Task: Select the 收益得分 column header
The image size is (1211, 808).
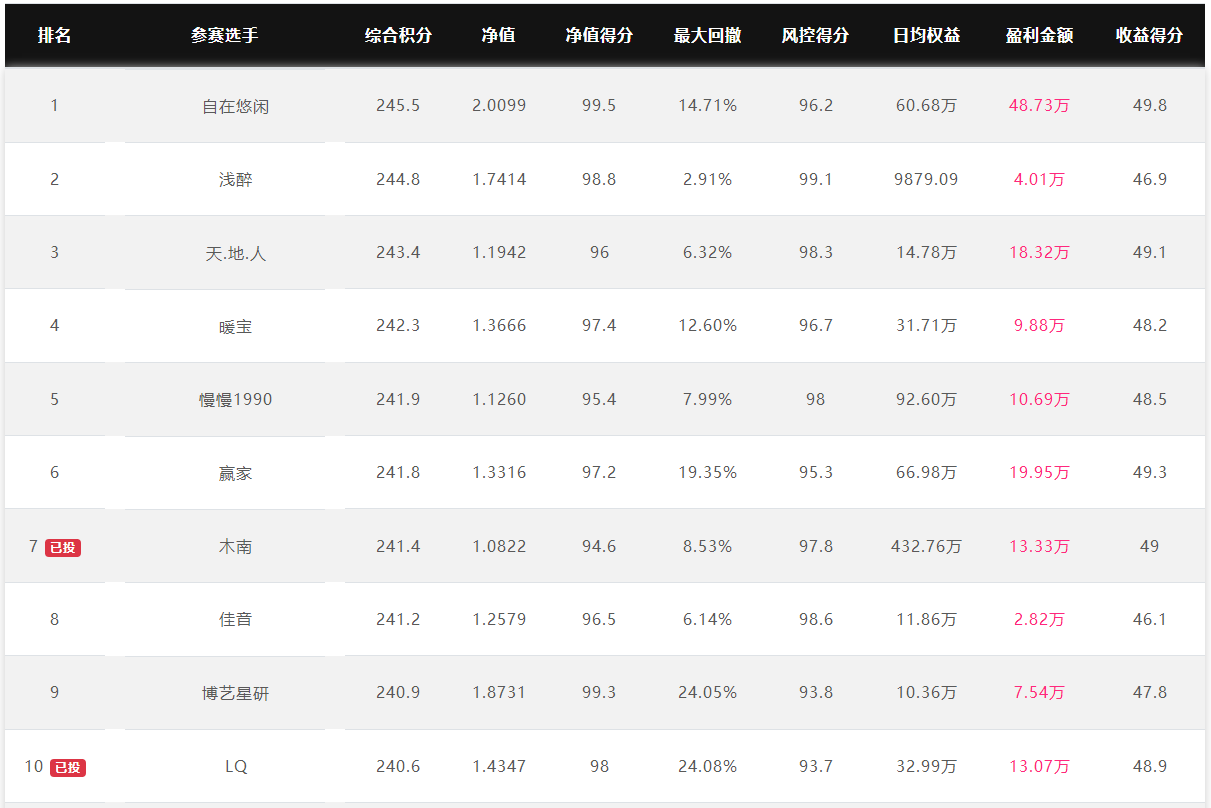Action: click(x=1149, y=35)
